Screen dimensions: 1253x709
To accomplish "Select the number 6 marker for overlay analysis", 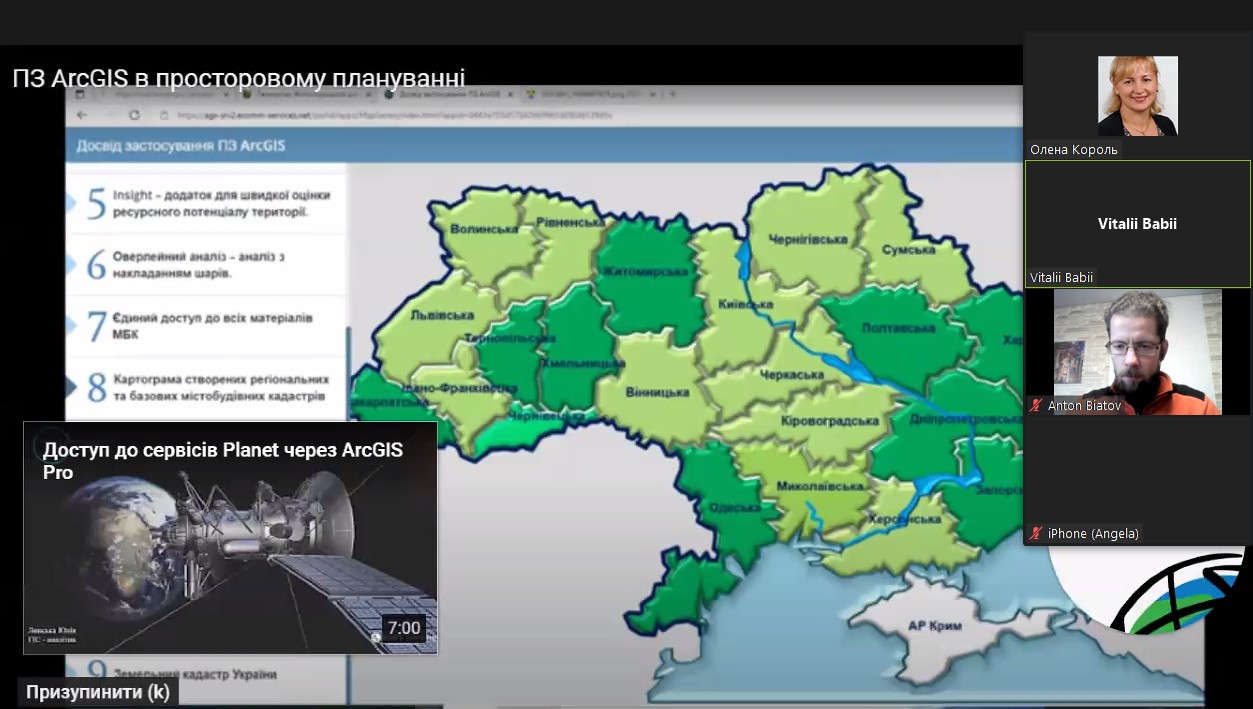I will 96,265.
